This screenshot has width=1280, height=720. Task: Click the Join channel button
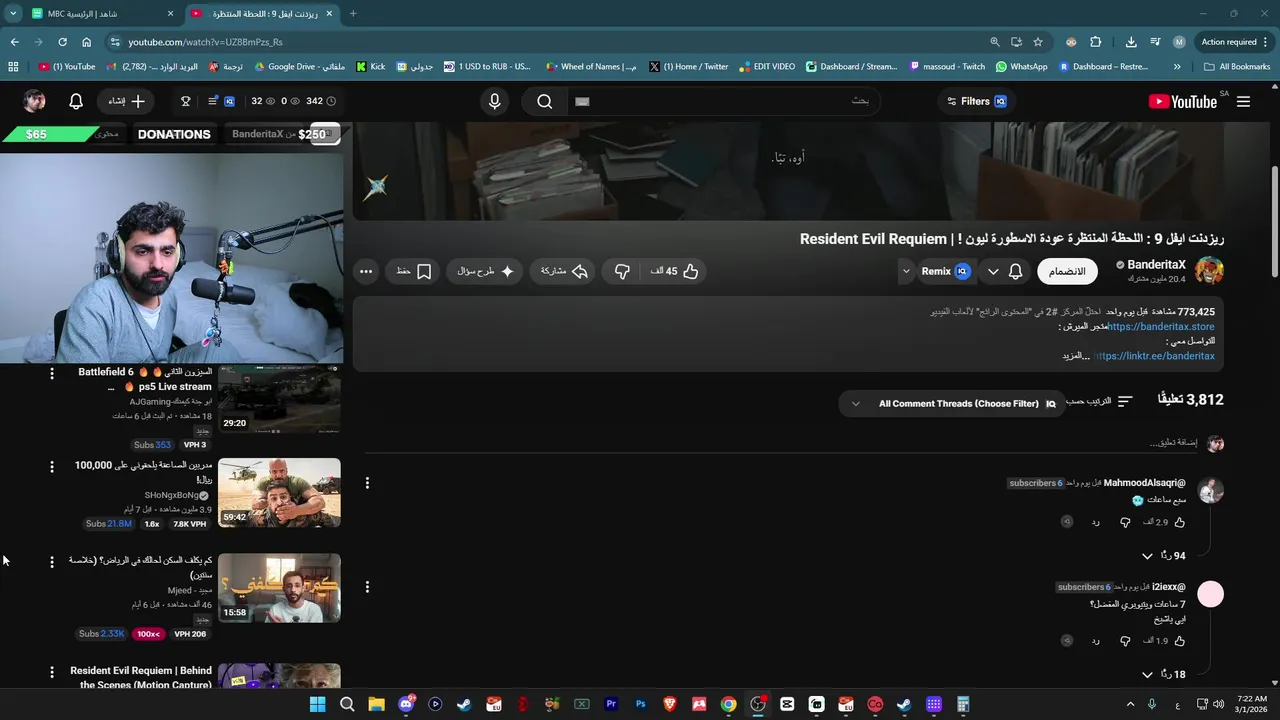coord(1067,271)
